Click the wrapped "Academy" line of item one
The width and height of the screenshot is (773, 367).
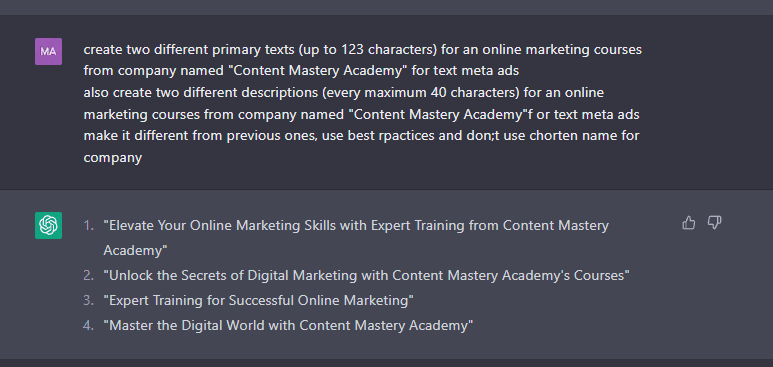click(x=136, y=251)
